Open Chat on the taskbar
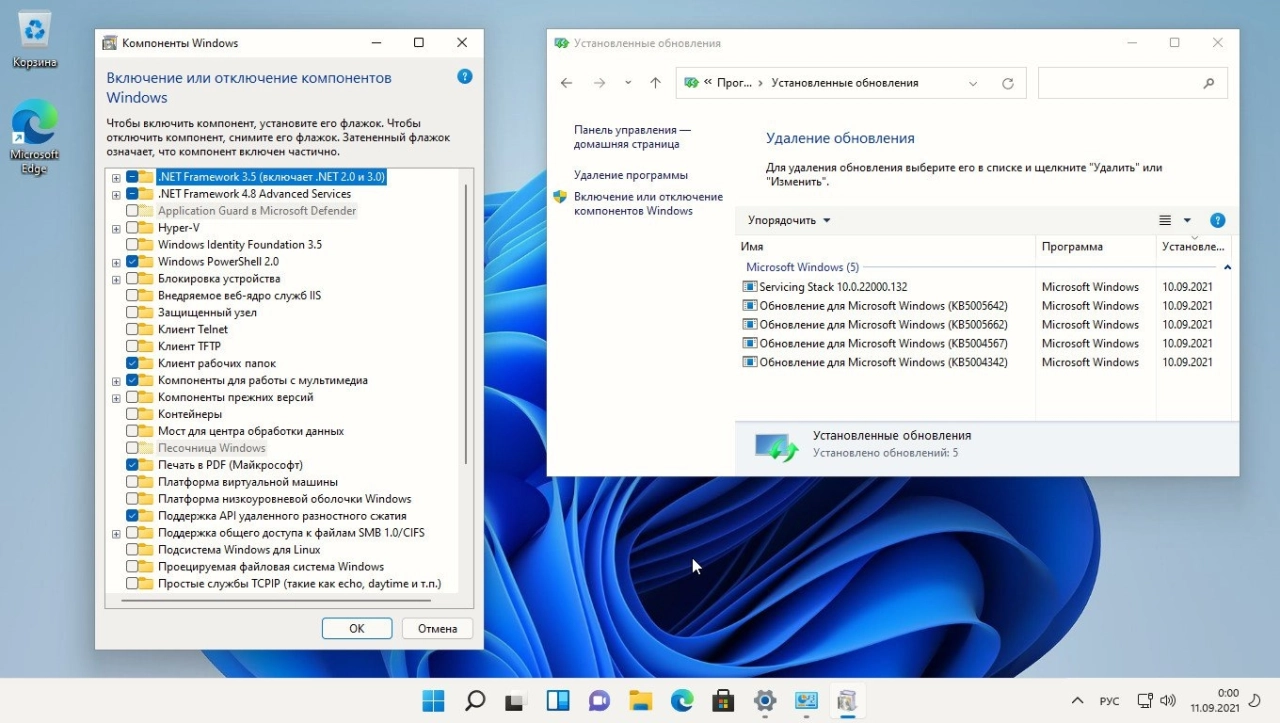The height and width of the screenshot is (723, 1280). 599,701
